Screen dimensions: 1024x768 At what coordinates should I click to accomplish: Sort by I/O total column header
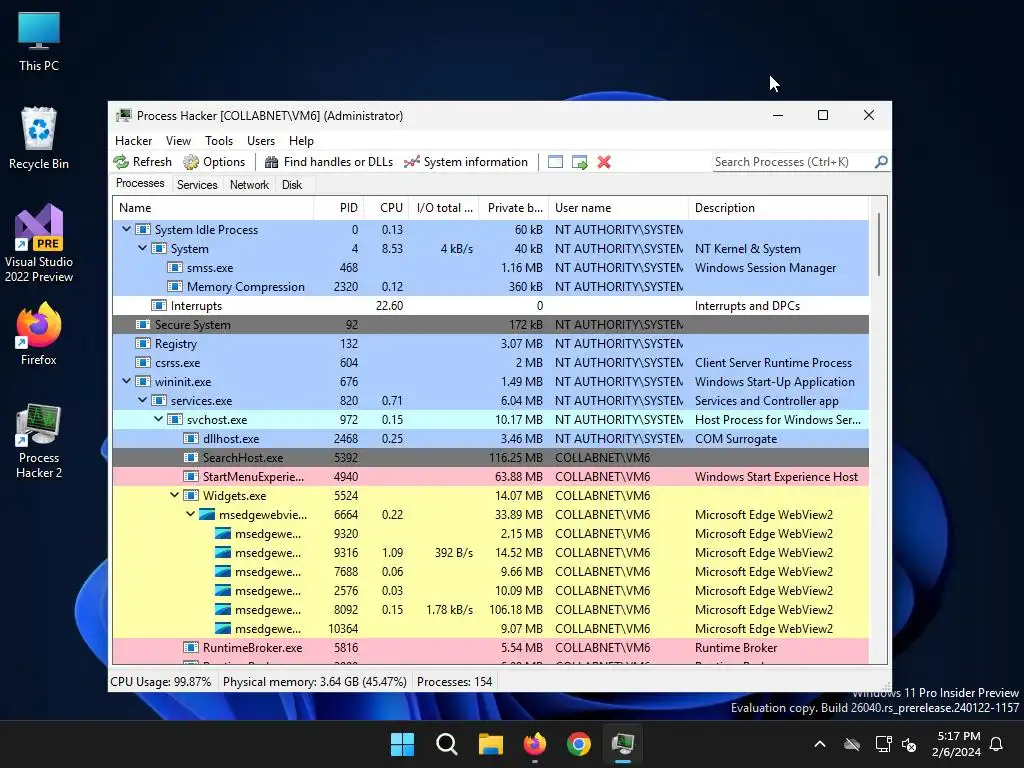click(444, 208)
